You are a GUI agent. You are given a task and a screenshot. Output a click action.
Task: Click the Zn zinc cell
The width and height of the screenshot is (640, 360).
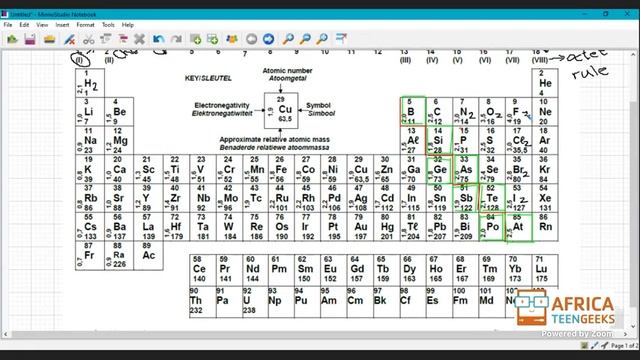pyautogui.click(x=386, y=169)
